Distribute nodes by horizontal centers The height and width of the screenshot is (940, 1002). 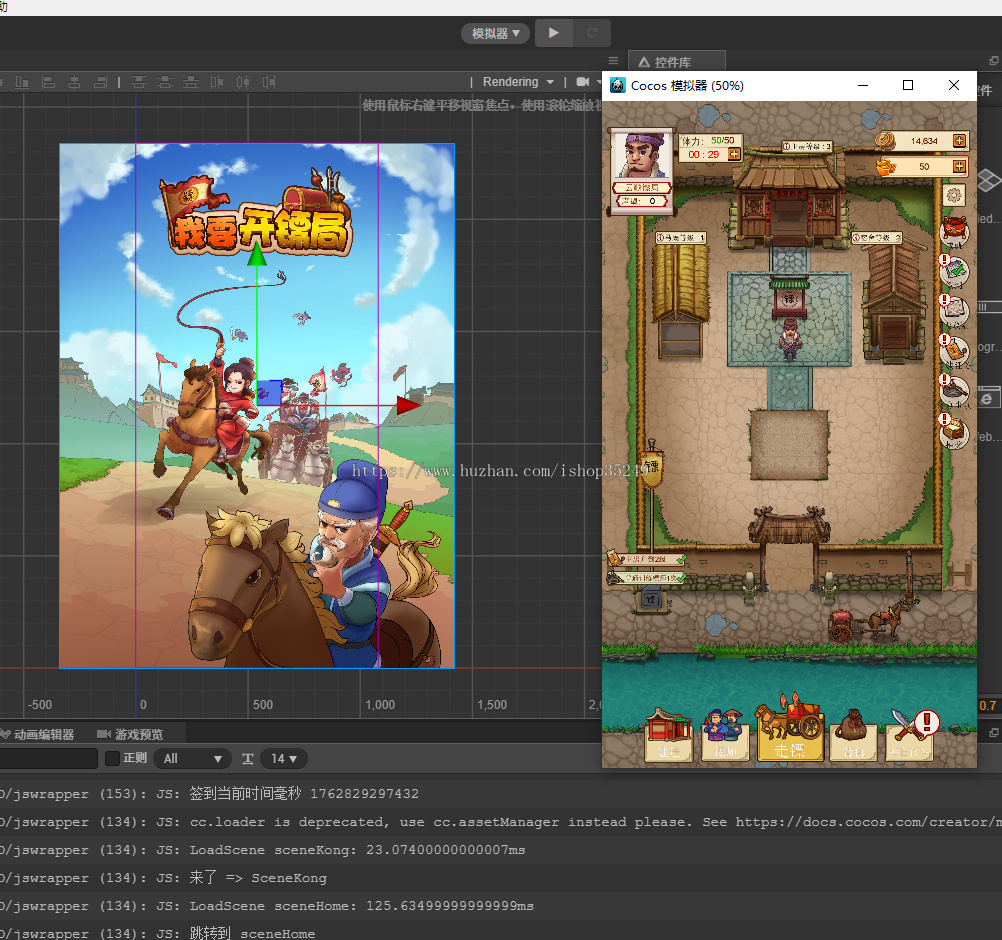click(243, 82)
